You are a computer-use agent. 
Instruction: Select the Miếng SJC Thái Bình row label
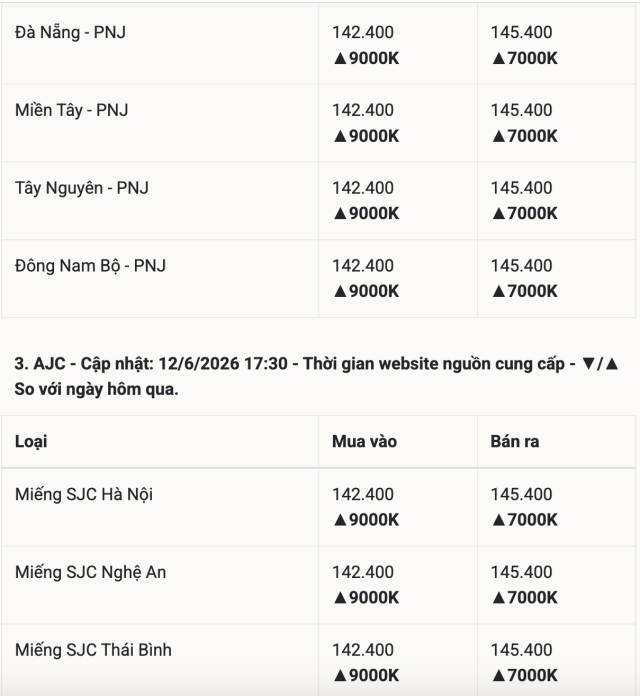point(93,650)
